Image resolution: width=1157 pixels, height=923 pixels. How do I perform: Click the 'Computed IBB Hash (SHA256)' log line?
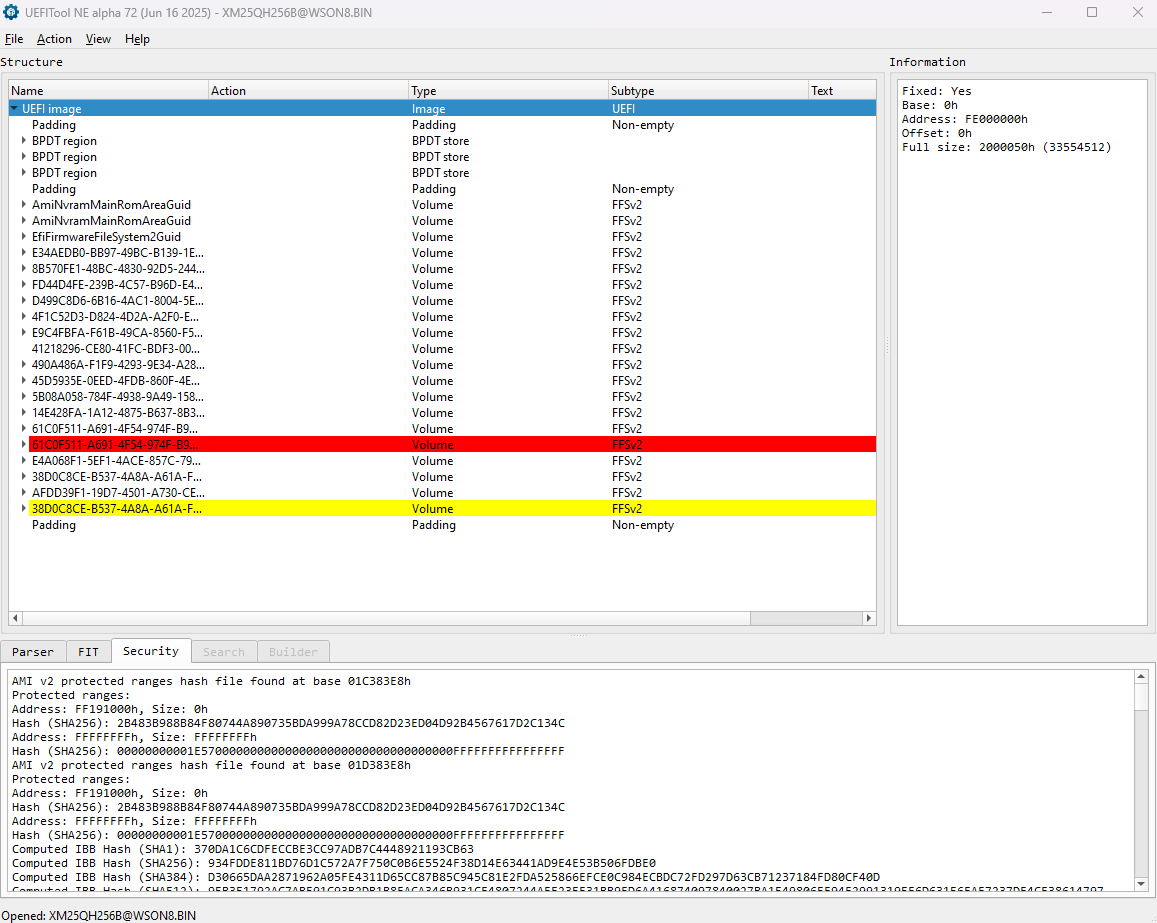pyautogui.click(x=334, y=863)
